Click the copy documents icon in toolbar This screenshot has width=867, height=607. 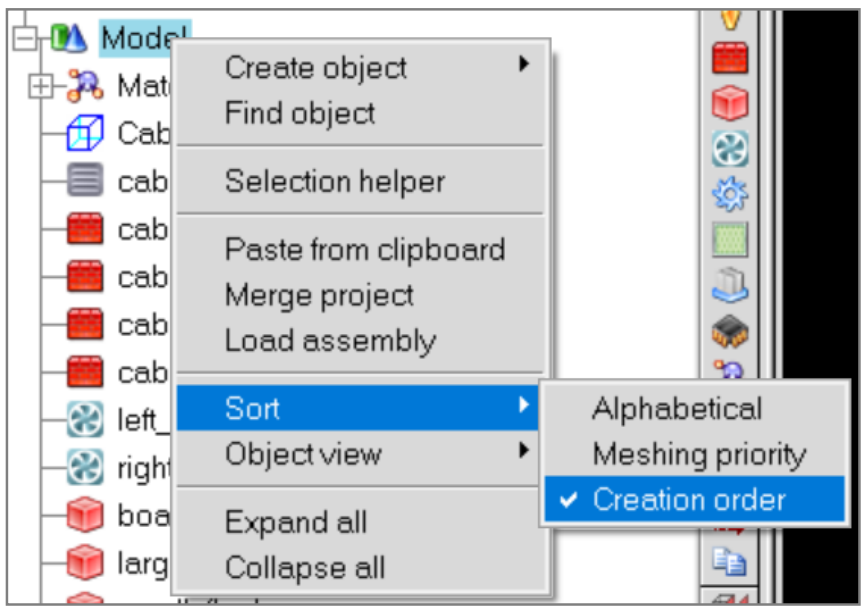(729, 561)
